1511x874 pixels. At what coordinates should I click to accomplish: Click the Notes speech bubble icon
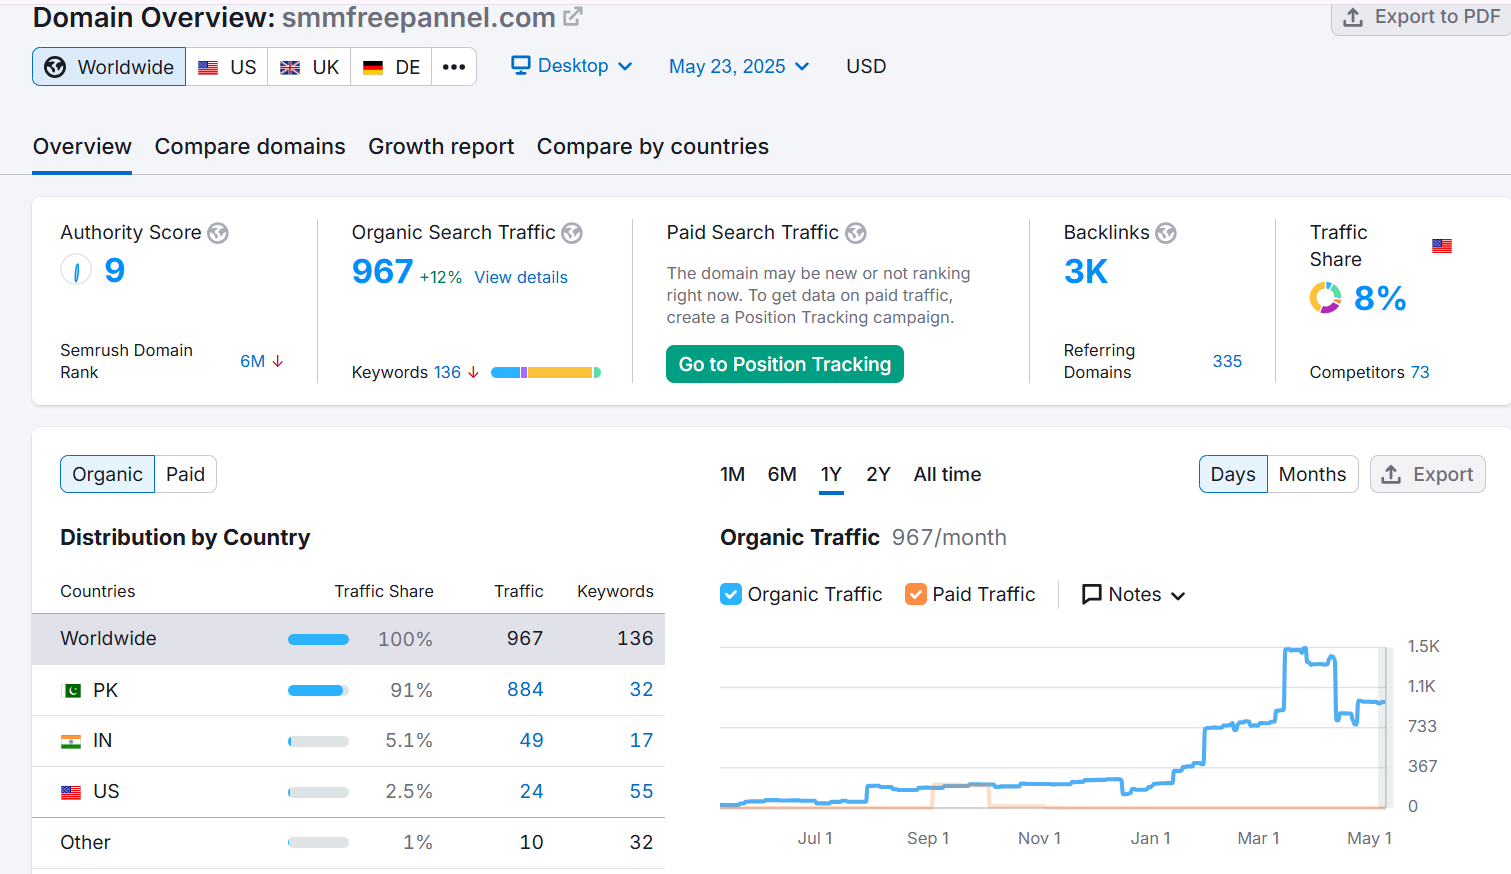coord(1092,595)
